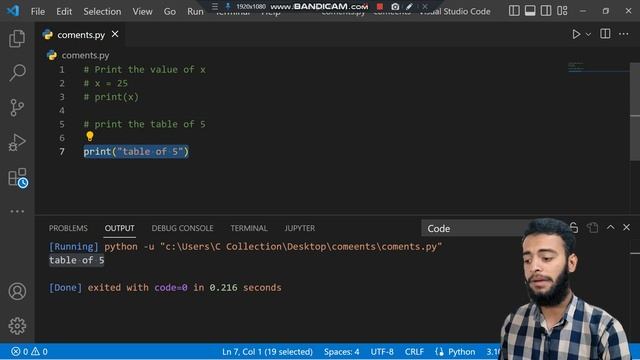Close the coments.py editor tab

point(115,34)
